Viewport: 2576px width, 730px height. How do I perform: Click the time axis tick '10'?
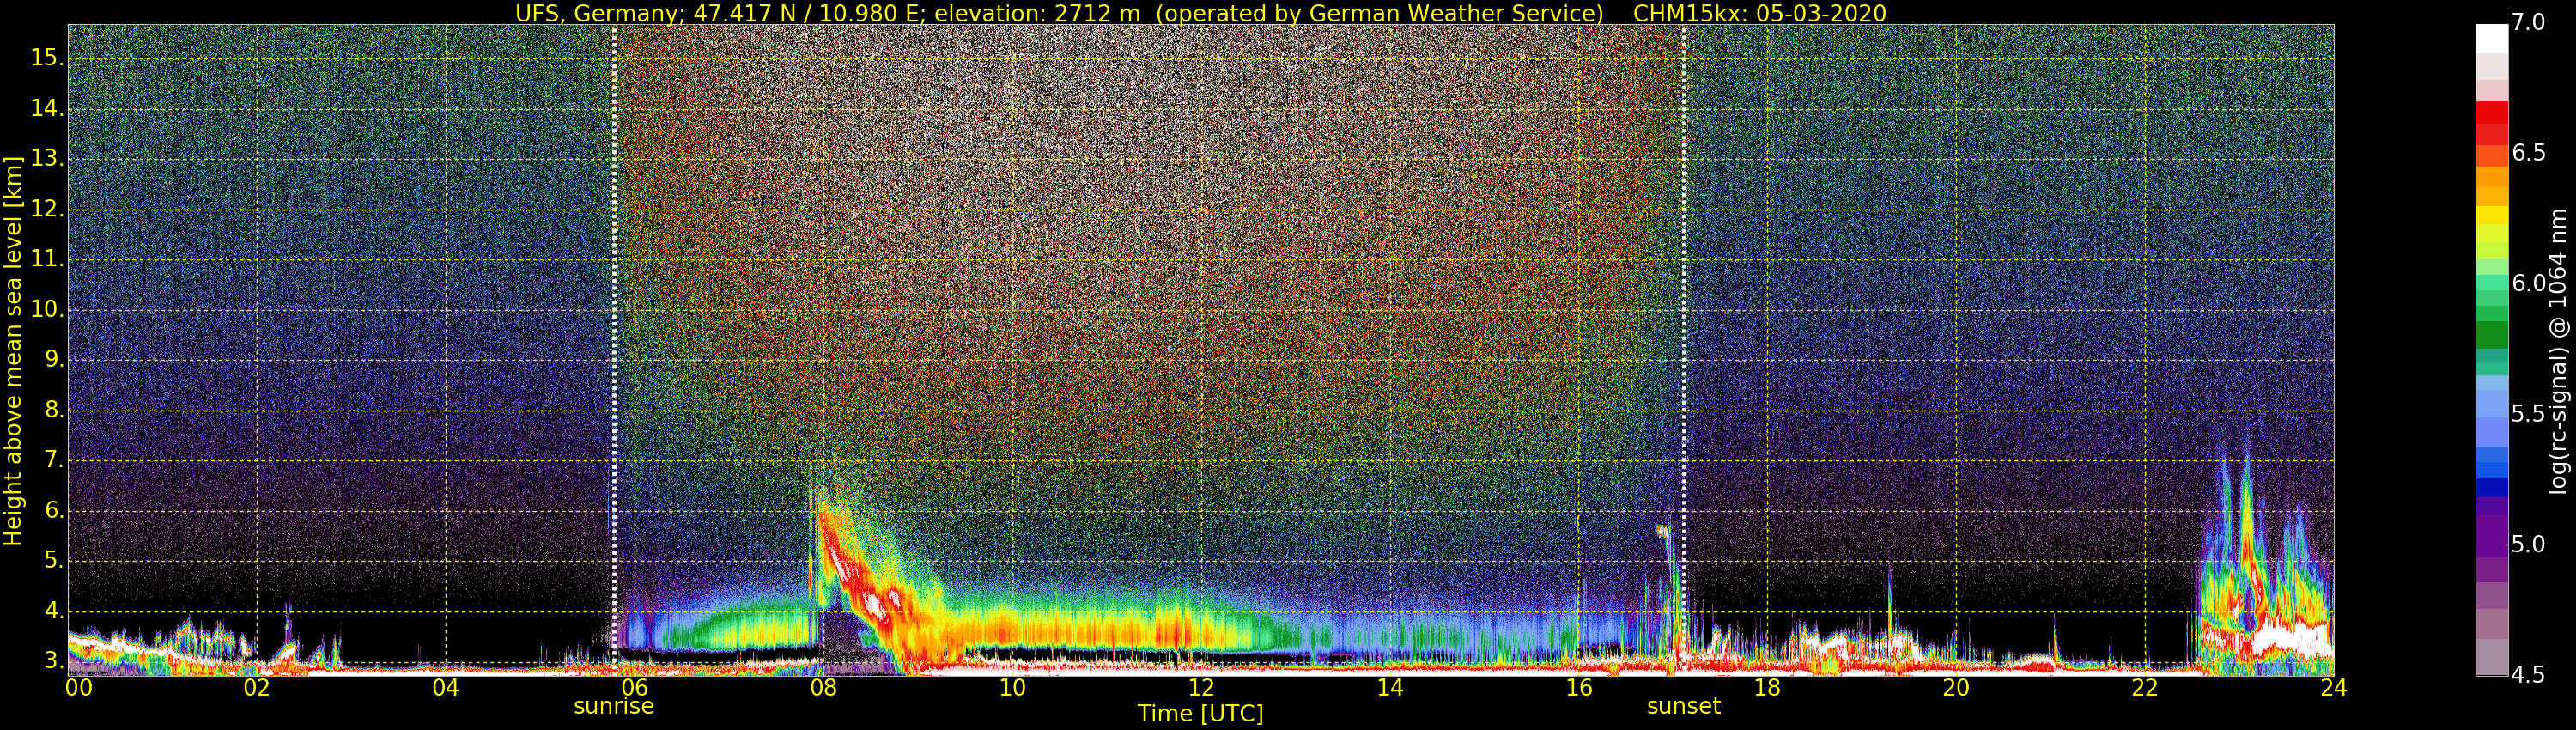1012,688
